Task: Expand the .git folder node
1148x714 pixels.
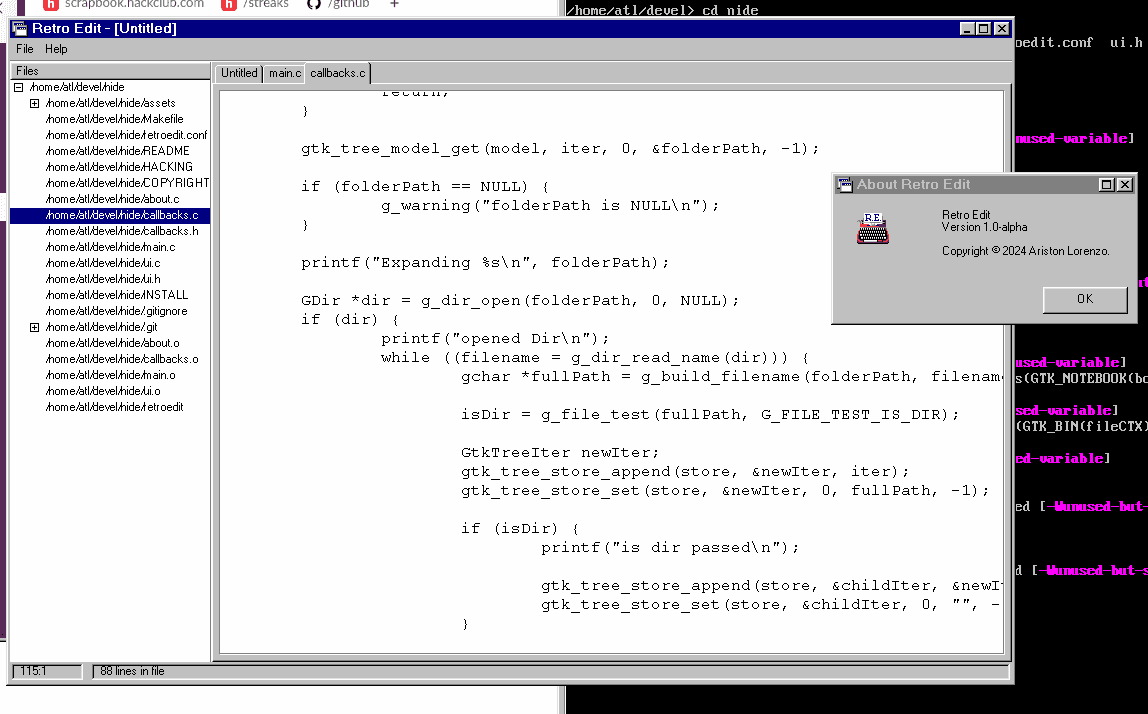Action: 34,327
